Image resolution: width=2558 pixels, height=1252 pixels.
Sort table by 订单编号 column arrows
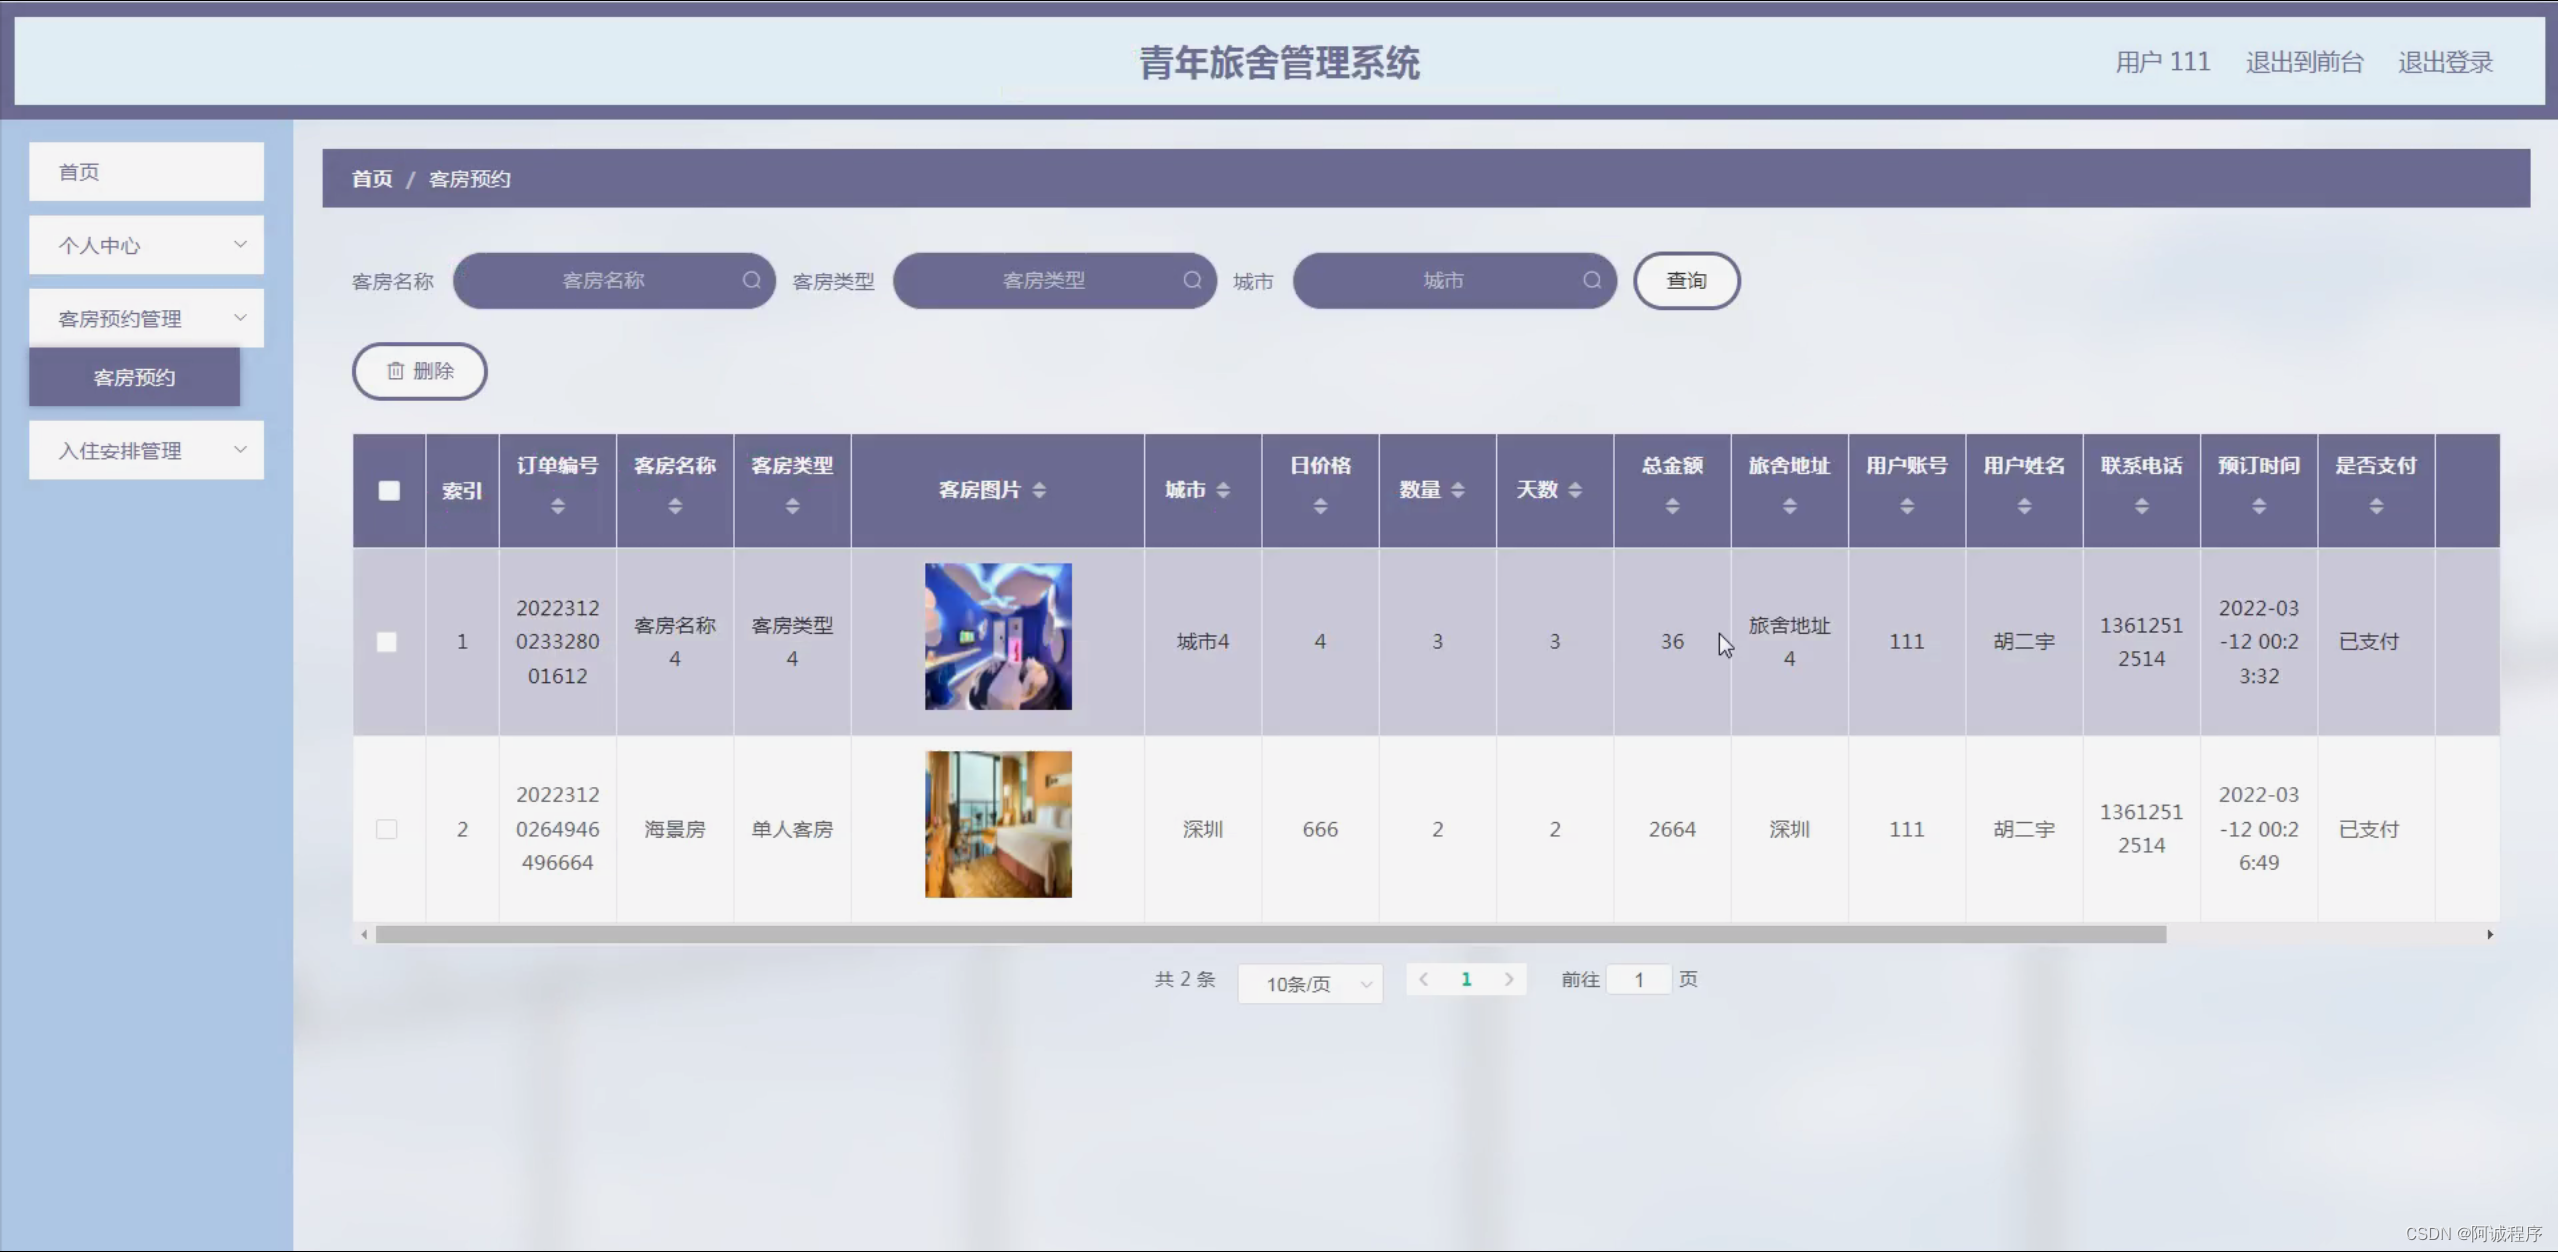click(558, 507)
